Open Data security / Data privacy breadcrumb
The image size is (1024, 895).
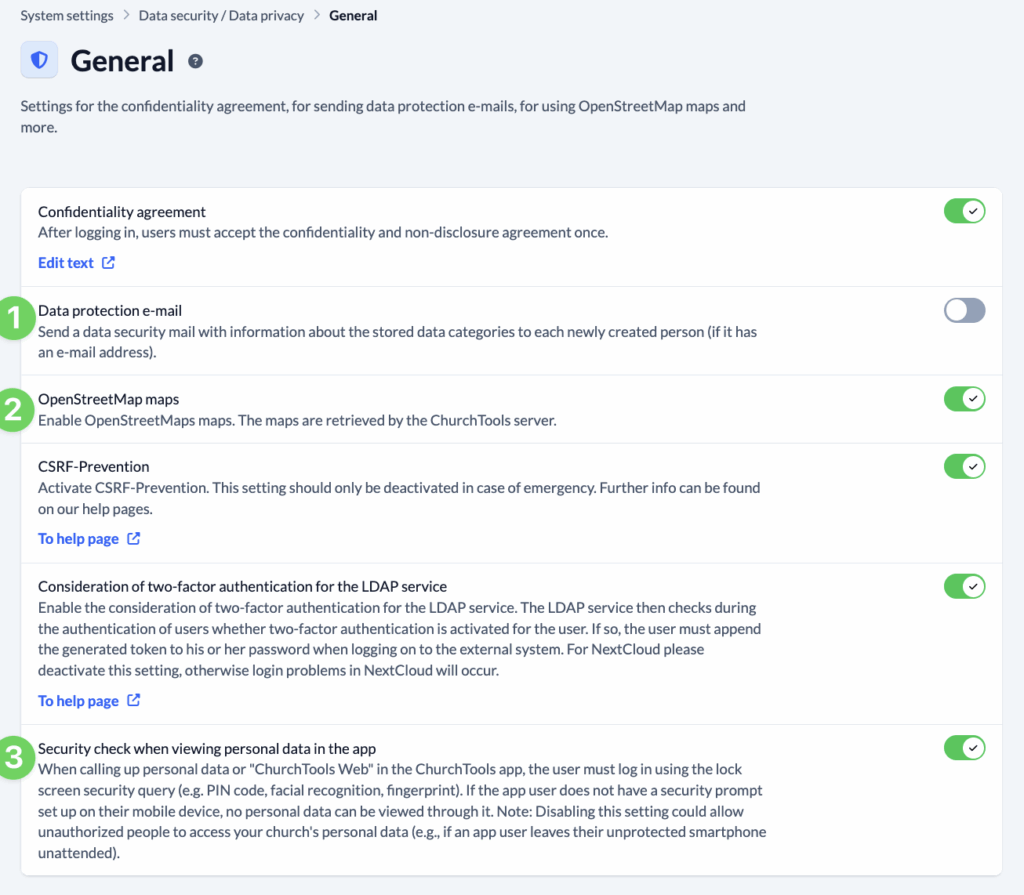click(x=221, y=16)
